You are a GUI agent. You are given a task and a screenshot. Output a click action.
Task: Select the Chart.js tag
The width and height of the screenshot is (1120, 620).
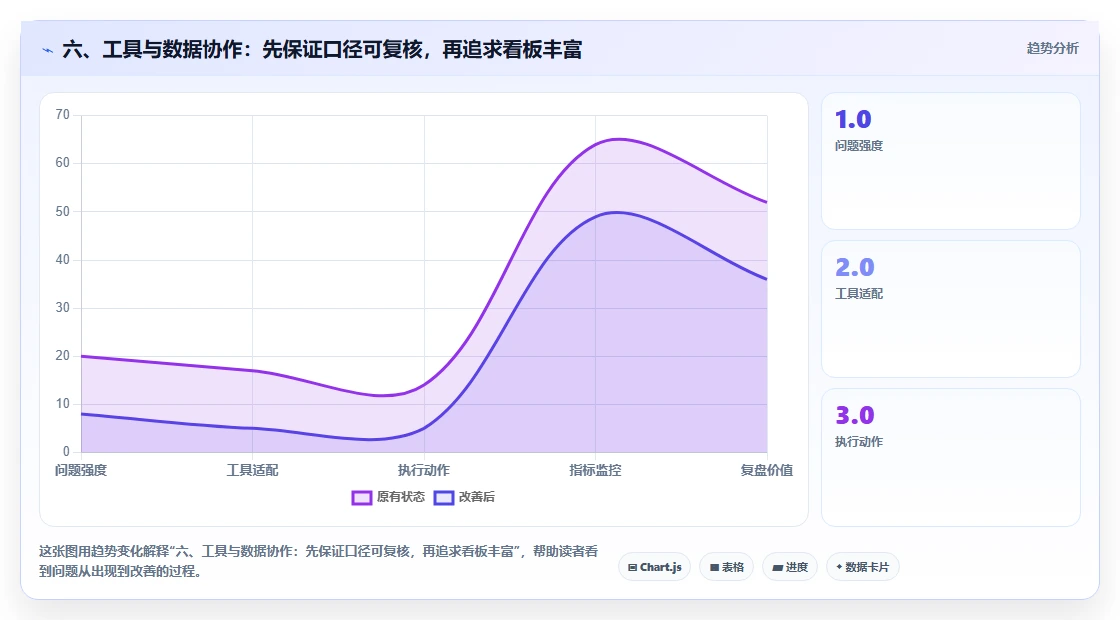point(654,567)
